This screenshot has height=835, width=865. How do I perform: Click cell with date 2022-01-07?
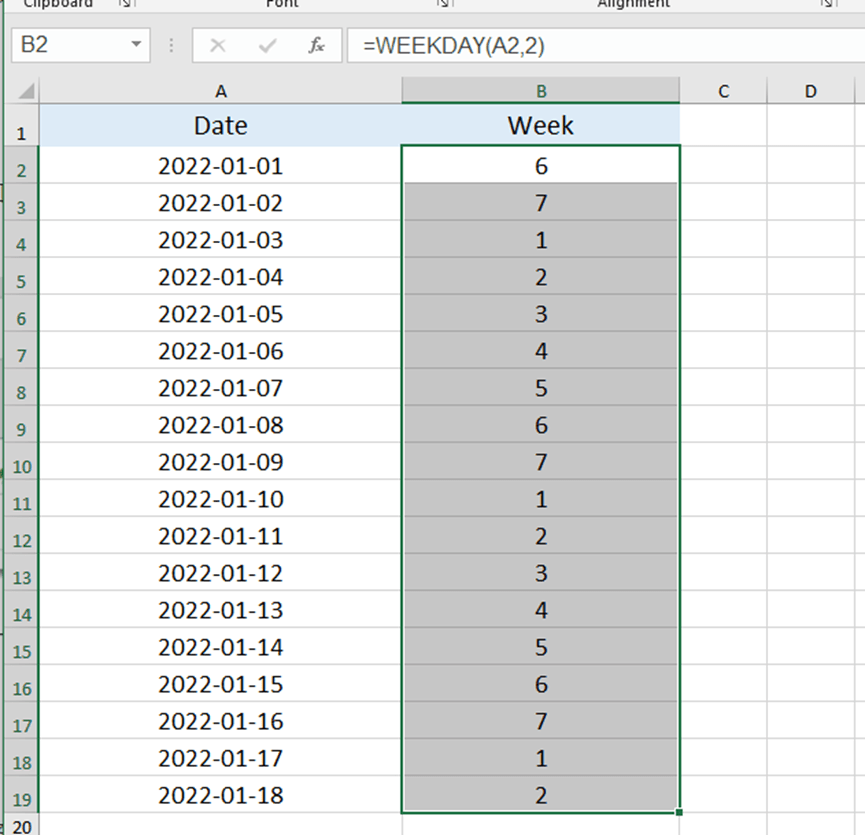point(221,387)
